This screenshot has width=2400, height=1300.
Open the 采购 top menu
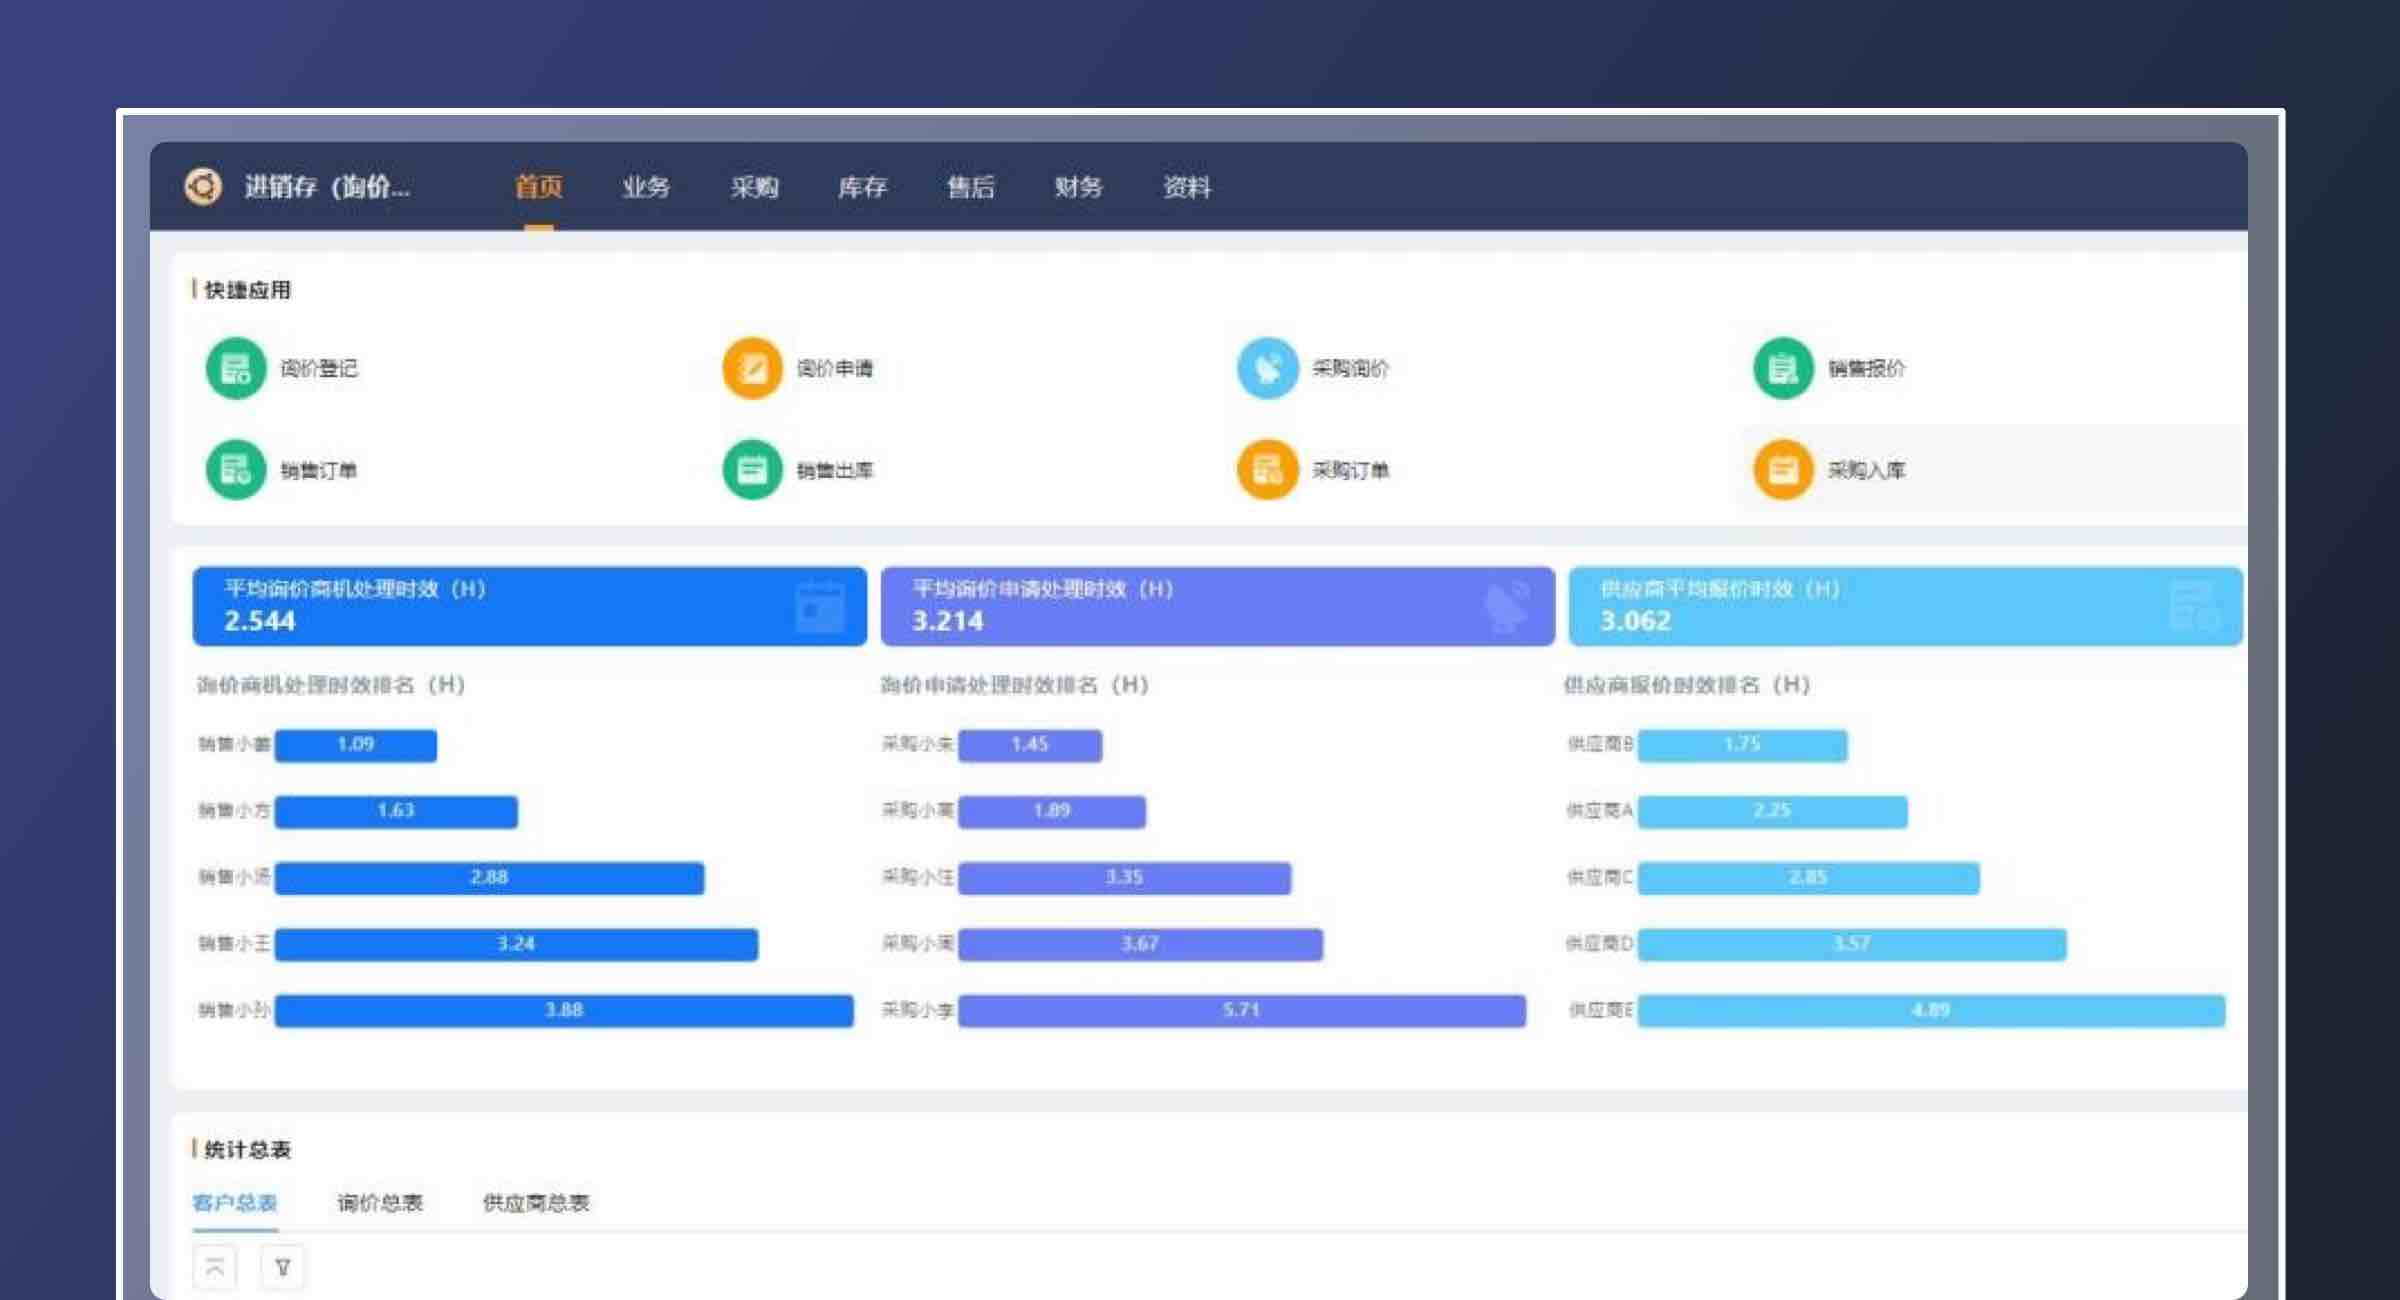point(754,187)
